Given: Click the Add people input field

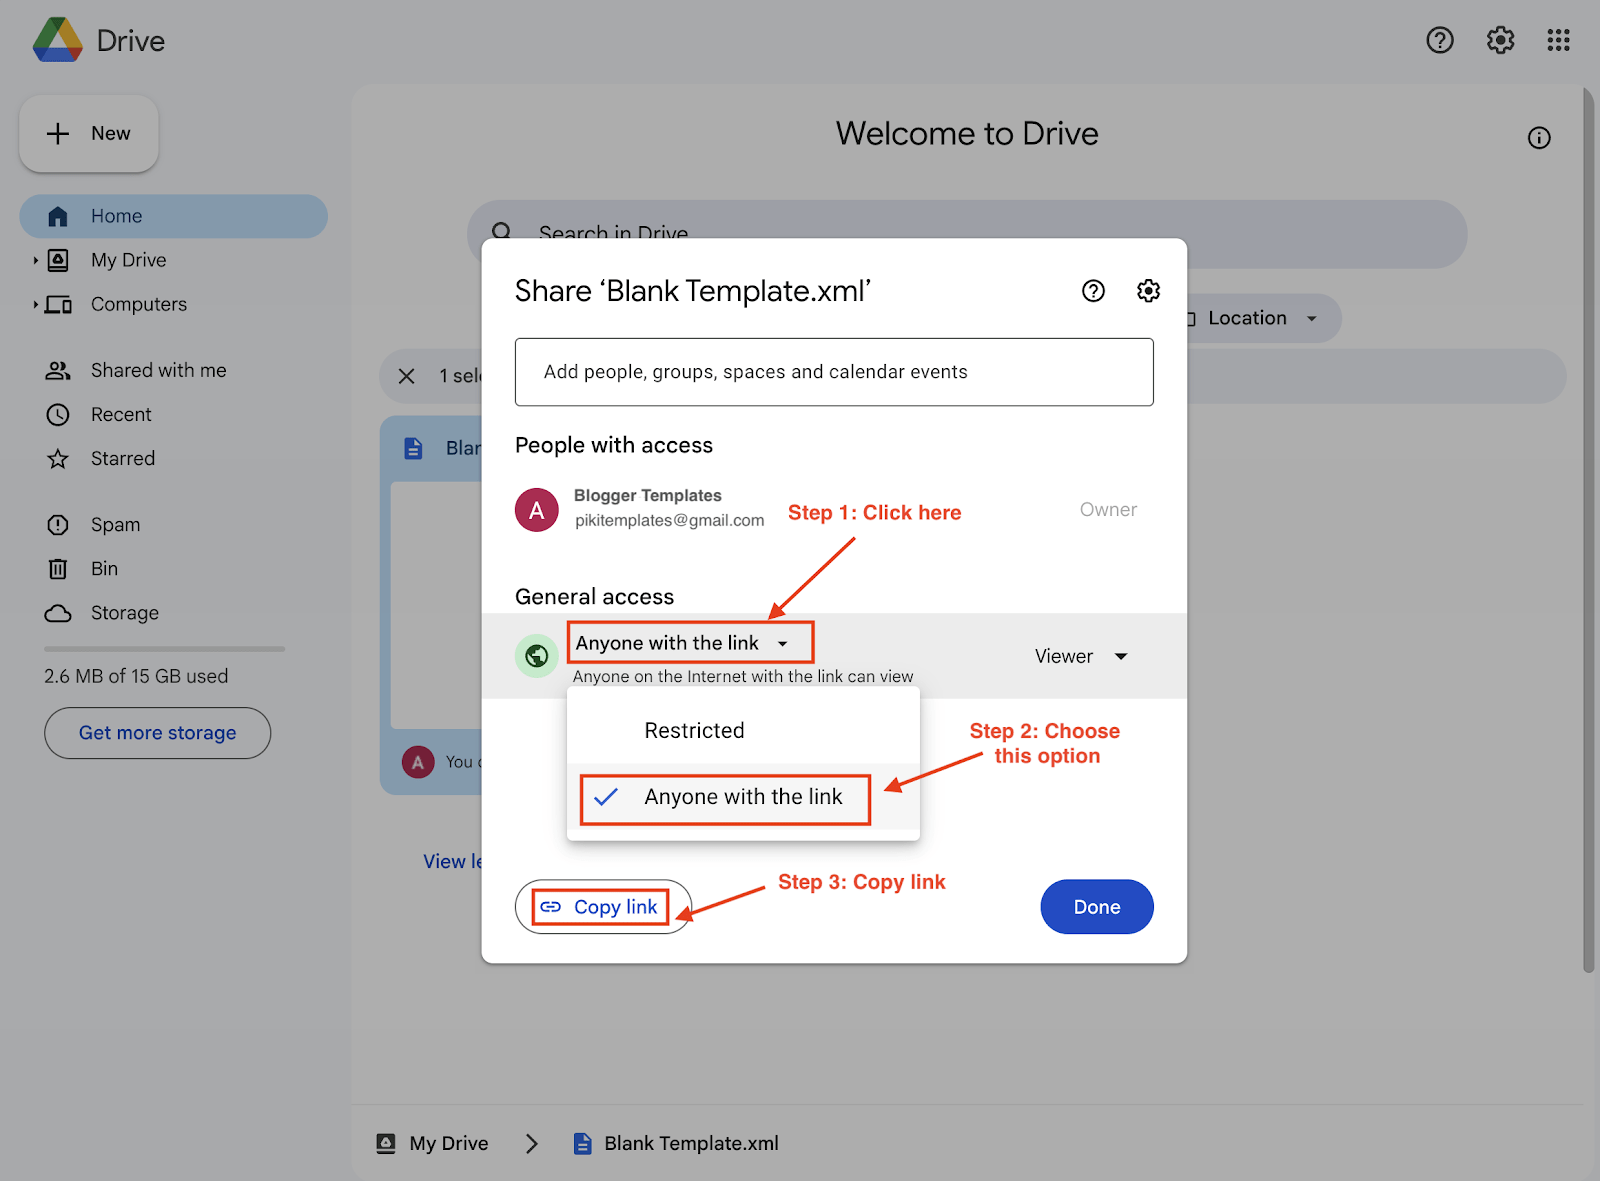Looking at the screenshot, I should click(x=834, y=372).
